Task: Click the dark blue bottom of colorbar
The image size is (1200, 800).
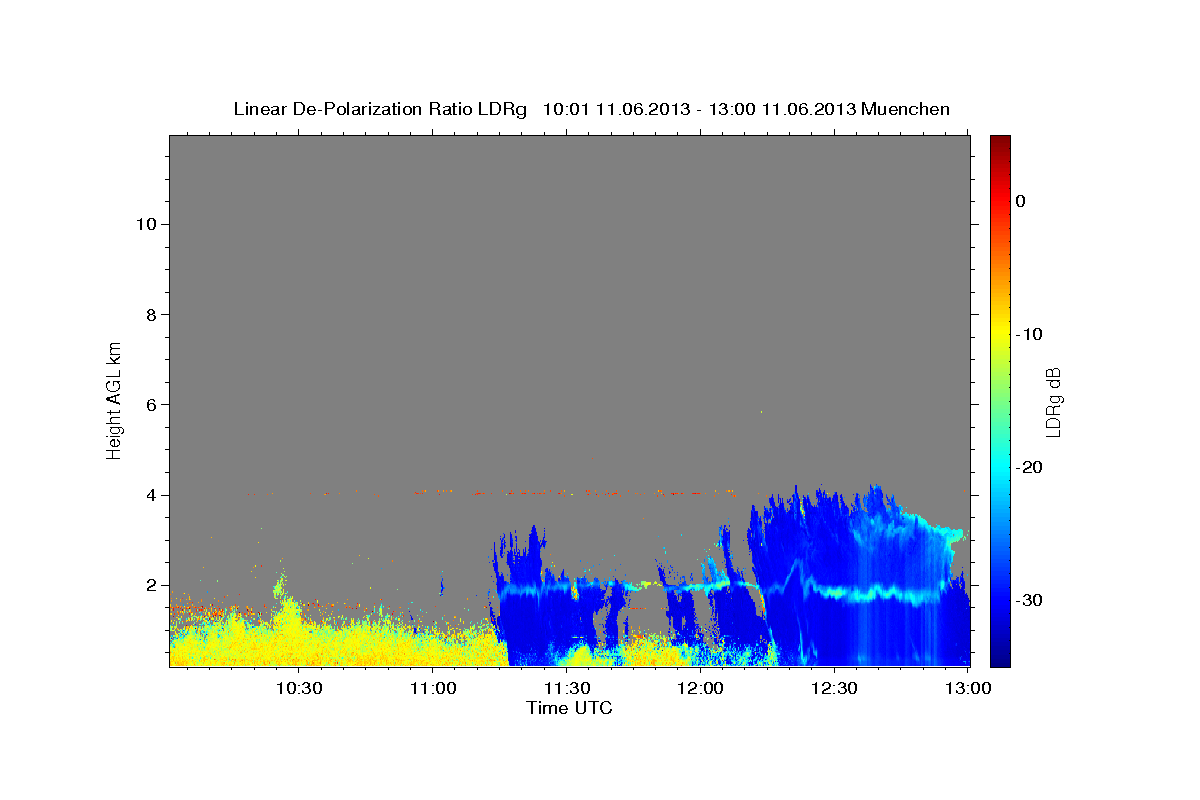Action: coord(1000,655)
